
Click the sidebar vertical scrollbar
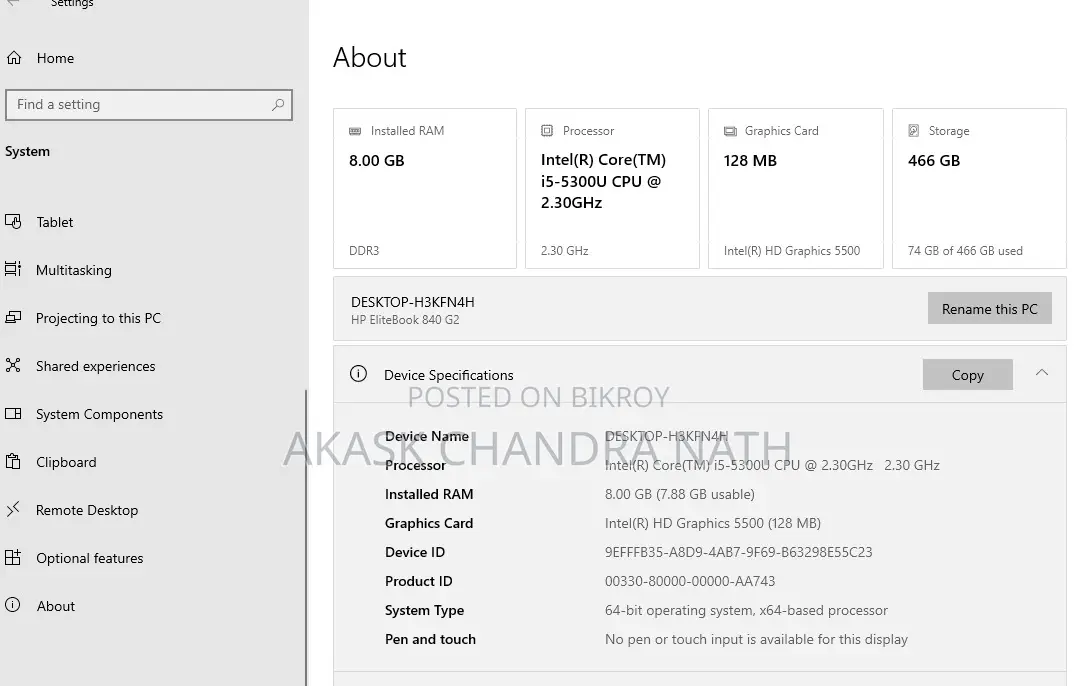pyautogui.click(x=306, y=538)
